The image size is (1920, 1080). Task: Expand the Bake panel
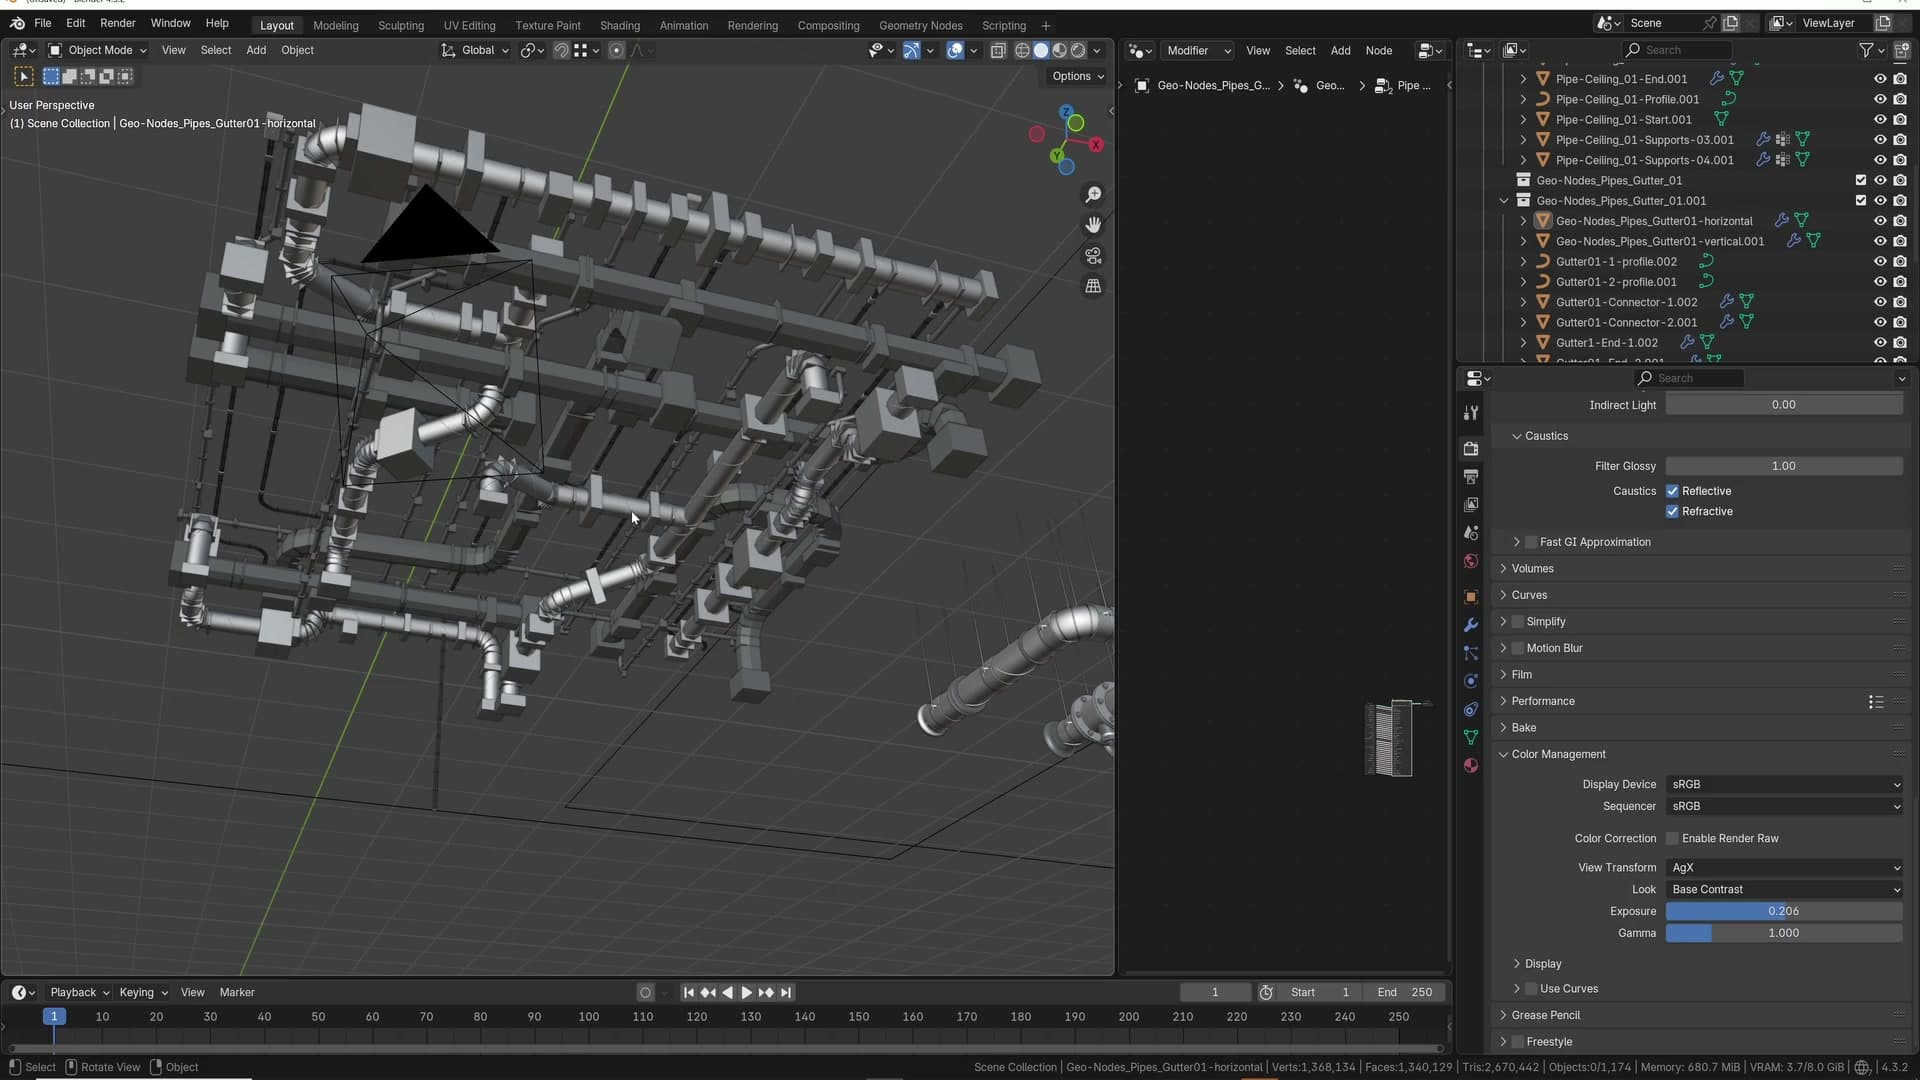1503,728
